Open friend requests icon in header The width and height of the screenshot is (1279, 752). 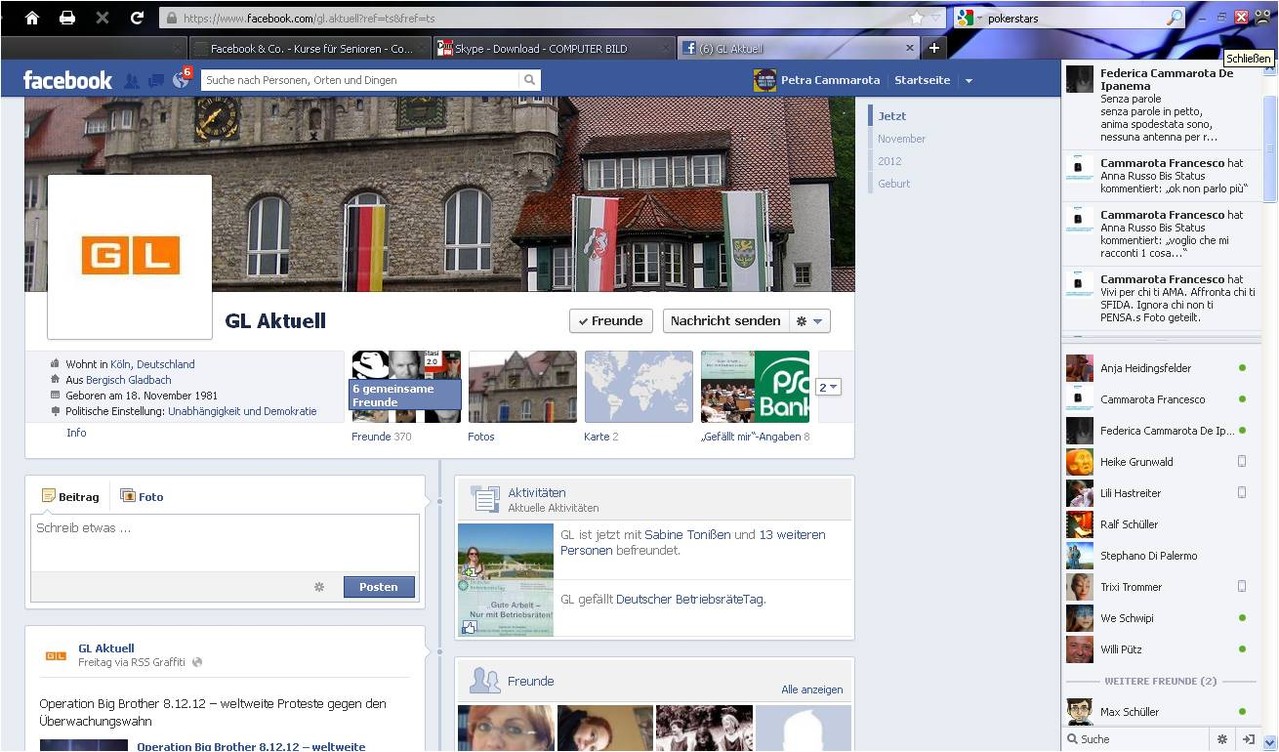(x=131, y=81)
